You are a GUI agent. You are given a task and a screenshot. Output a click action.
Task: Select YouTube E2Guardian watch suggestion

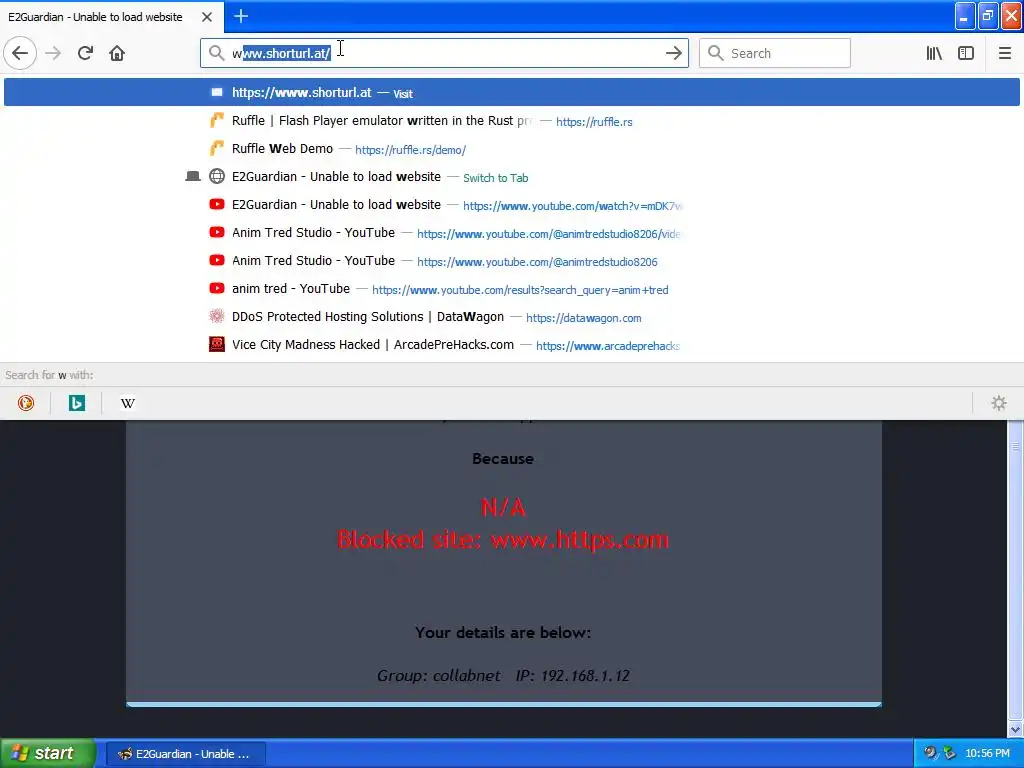[511, 204]
